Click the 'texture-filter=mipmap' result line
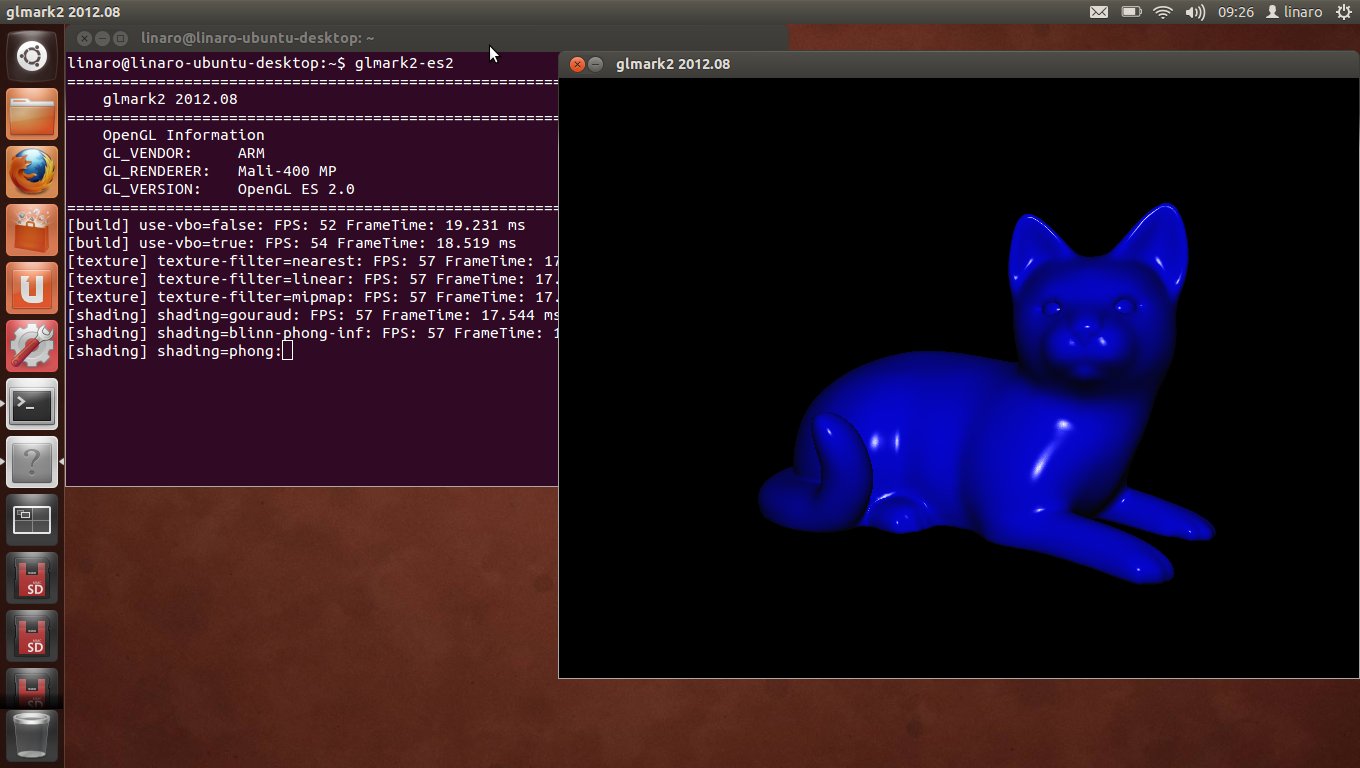This screenshot has width=1360, height=768. point(312,297)
